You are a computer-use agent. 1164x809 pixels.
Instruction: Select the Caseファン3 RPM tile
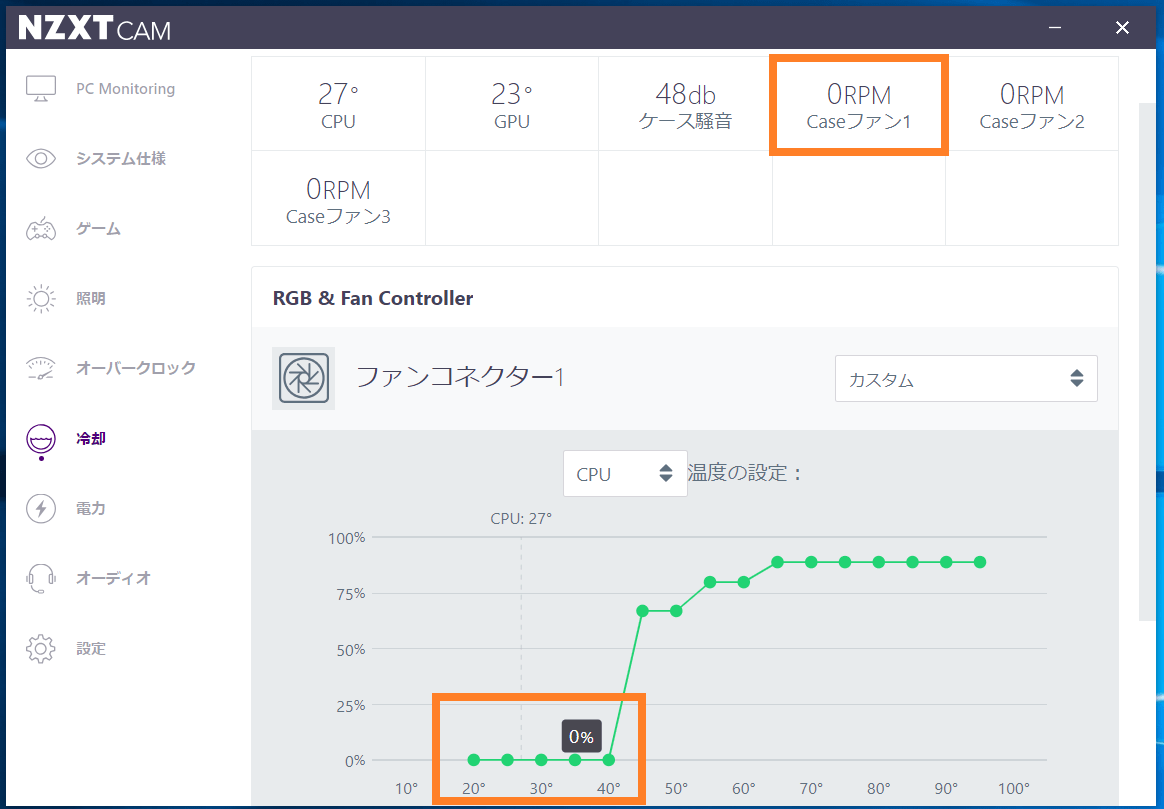coord(339,199)
